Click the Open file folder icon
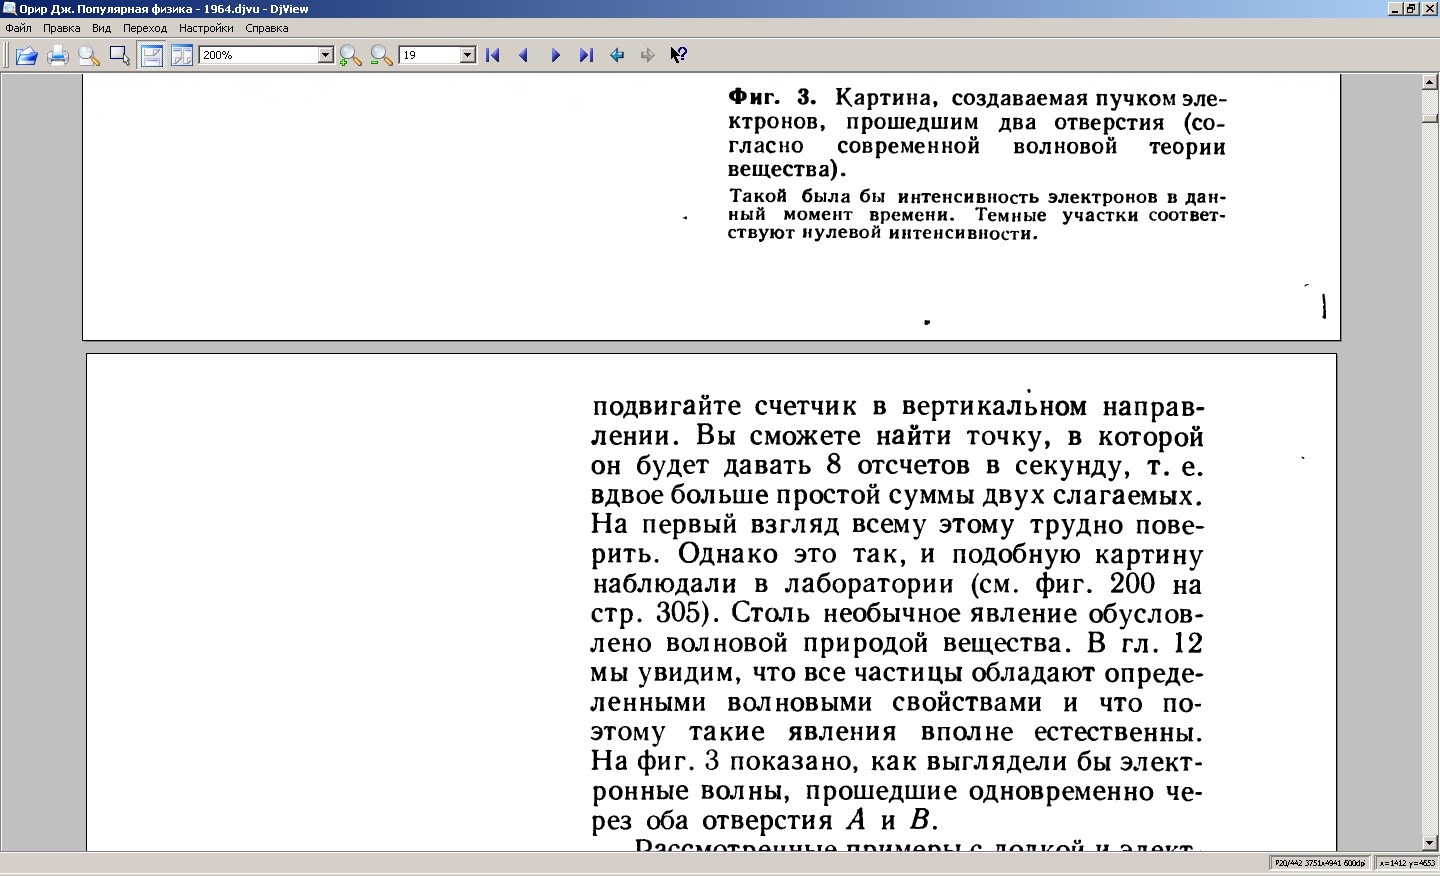The height and width of the screenshot is (876, 1440). [x=27, y=56]
